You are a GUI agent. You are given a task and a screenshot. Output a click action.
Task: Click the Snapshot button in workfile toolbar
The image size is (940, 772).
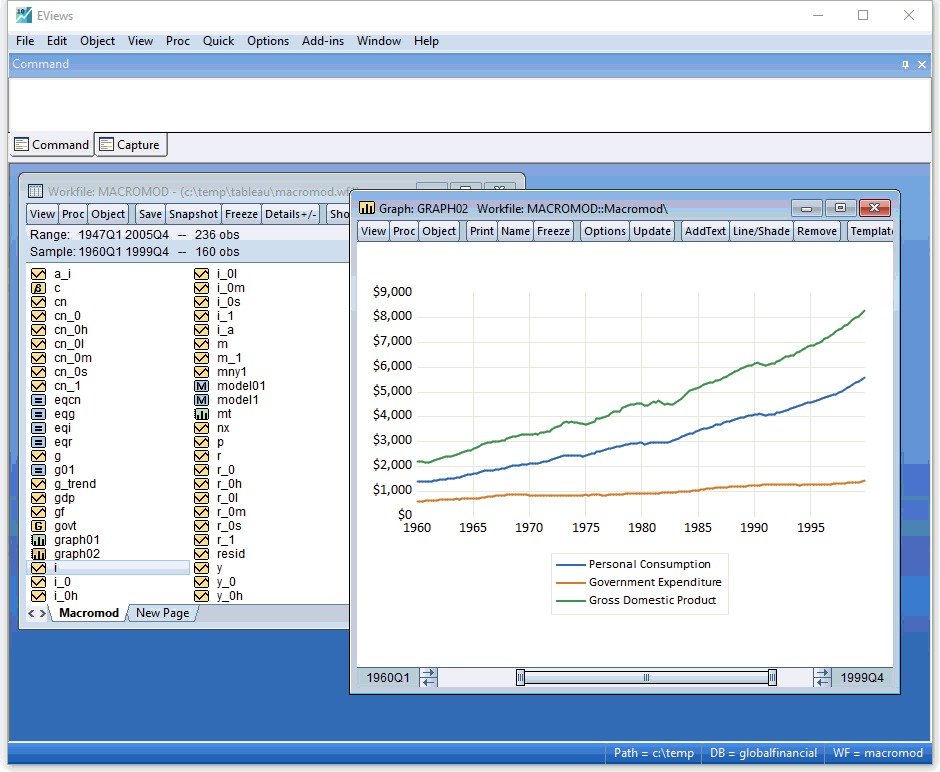(193, 214)
